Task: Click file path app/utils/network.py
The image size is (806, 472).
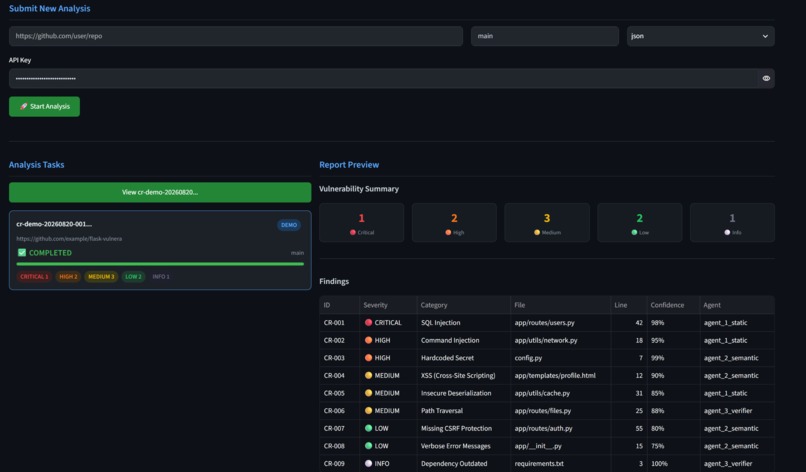Action: [546, 340]
